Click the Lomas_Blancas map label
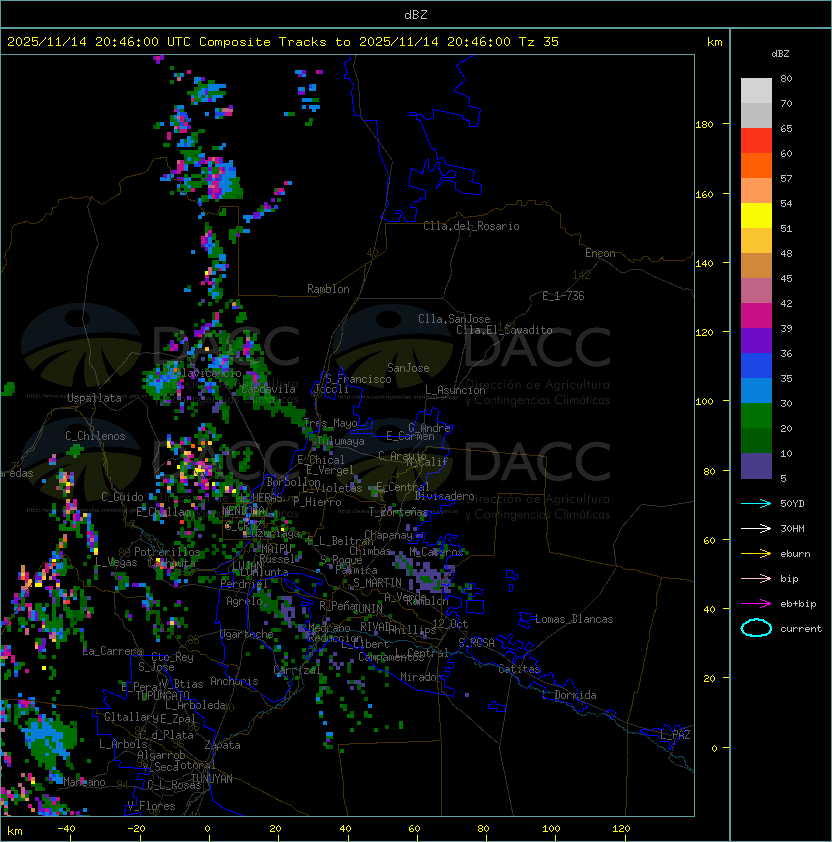This screenshot has width=832, height=842. pyautogui.click(x=574, y=619)
